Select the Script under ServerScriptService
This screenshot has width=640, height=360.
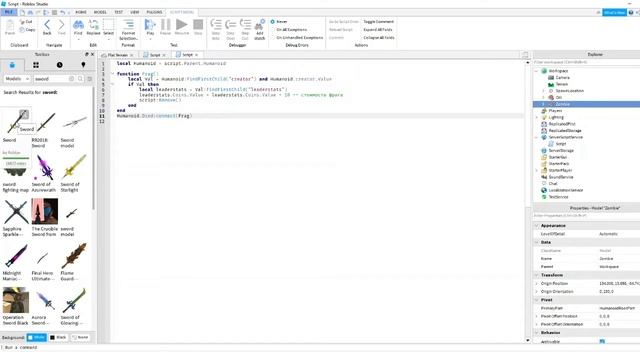(561, 144)
